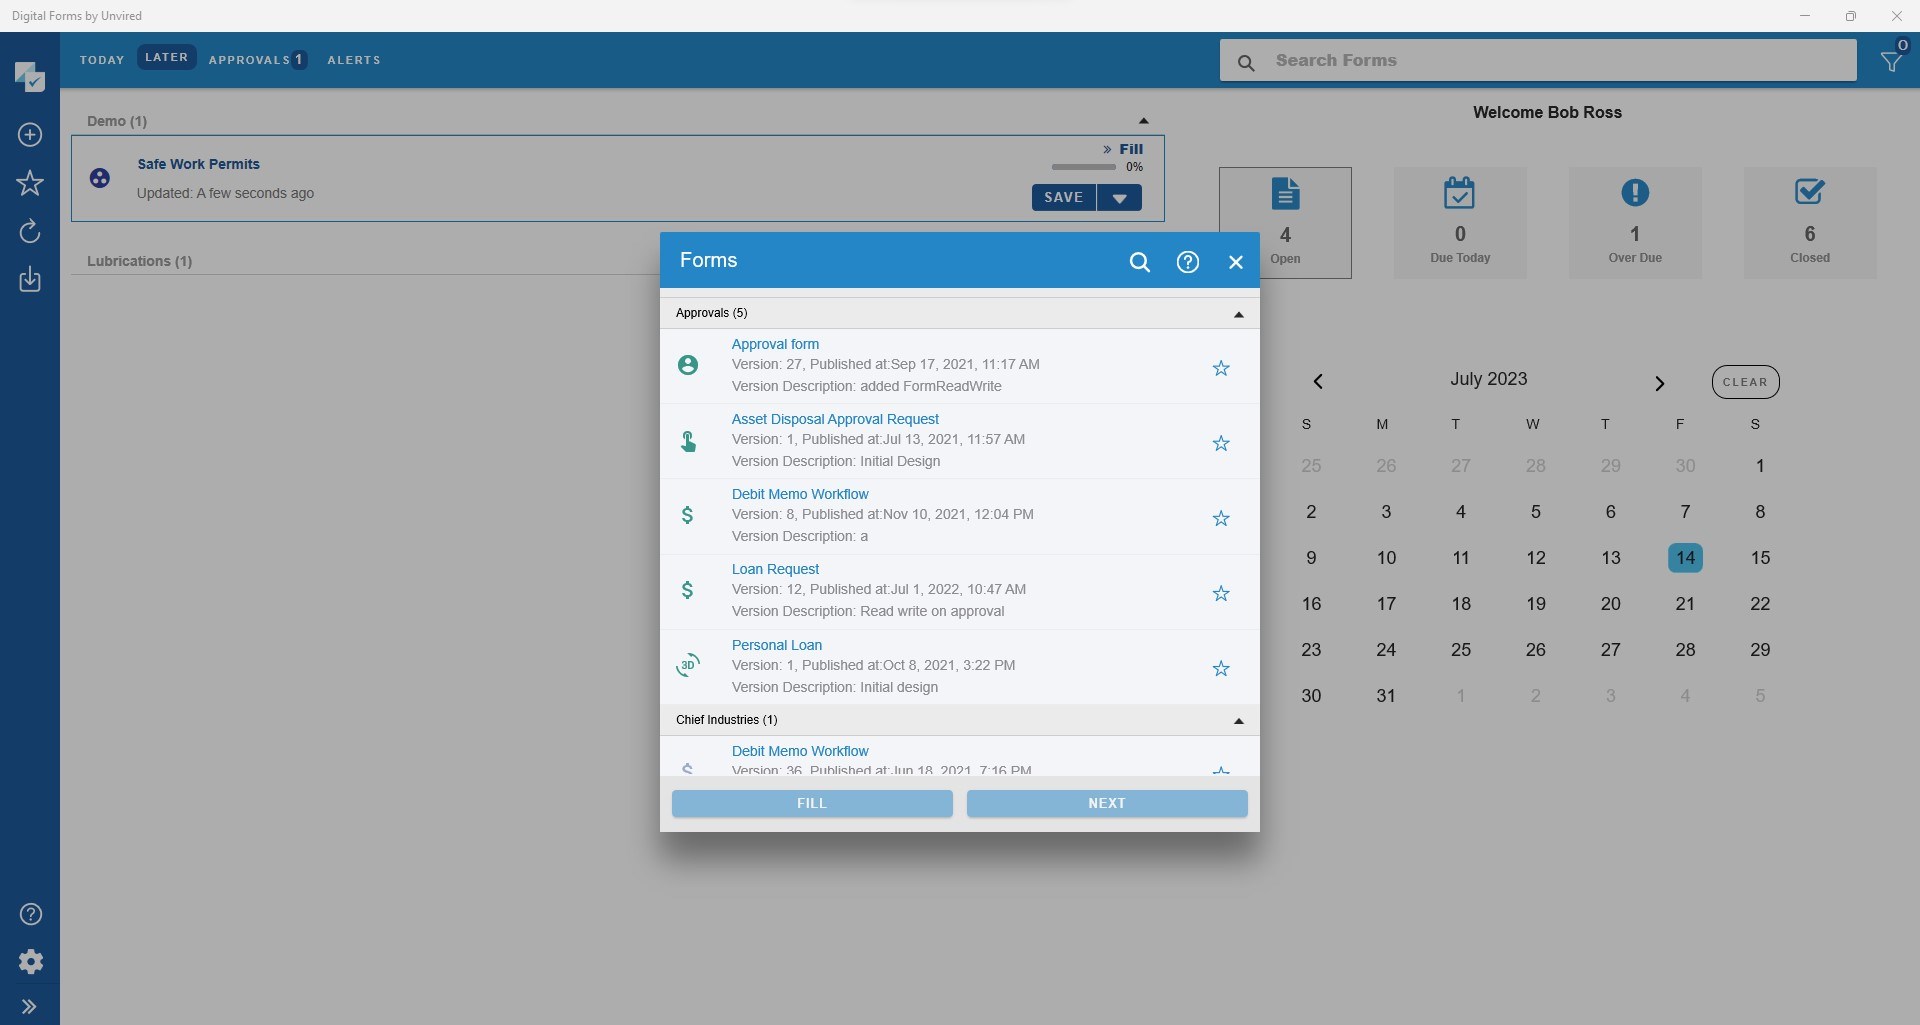1920x1025 pixels.
Task: Go to next month in calendar
Action: pos(1659,383)
